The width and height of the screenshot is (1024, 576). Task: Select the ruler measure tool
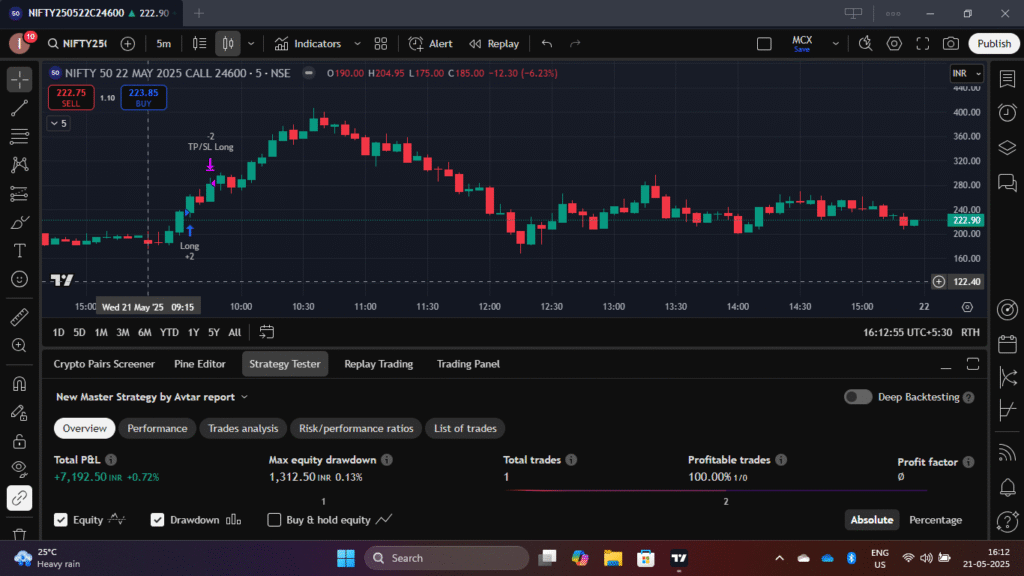click(x=20, y=317)
